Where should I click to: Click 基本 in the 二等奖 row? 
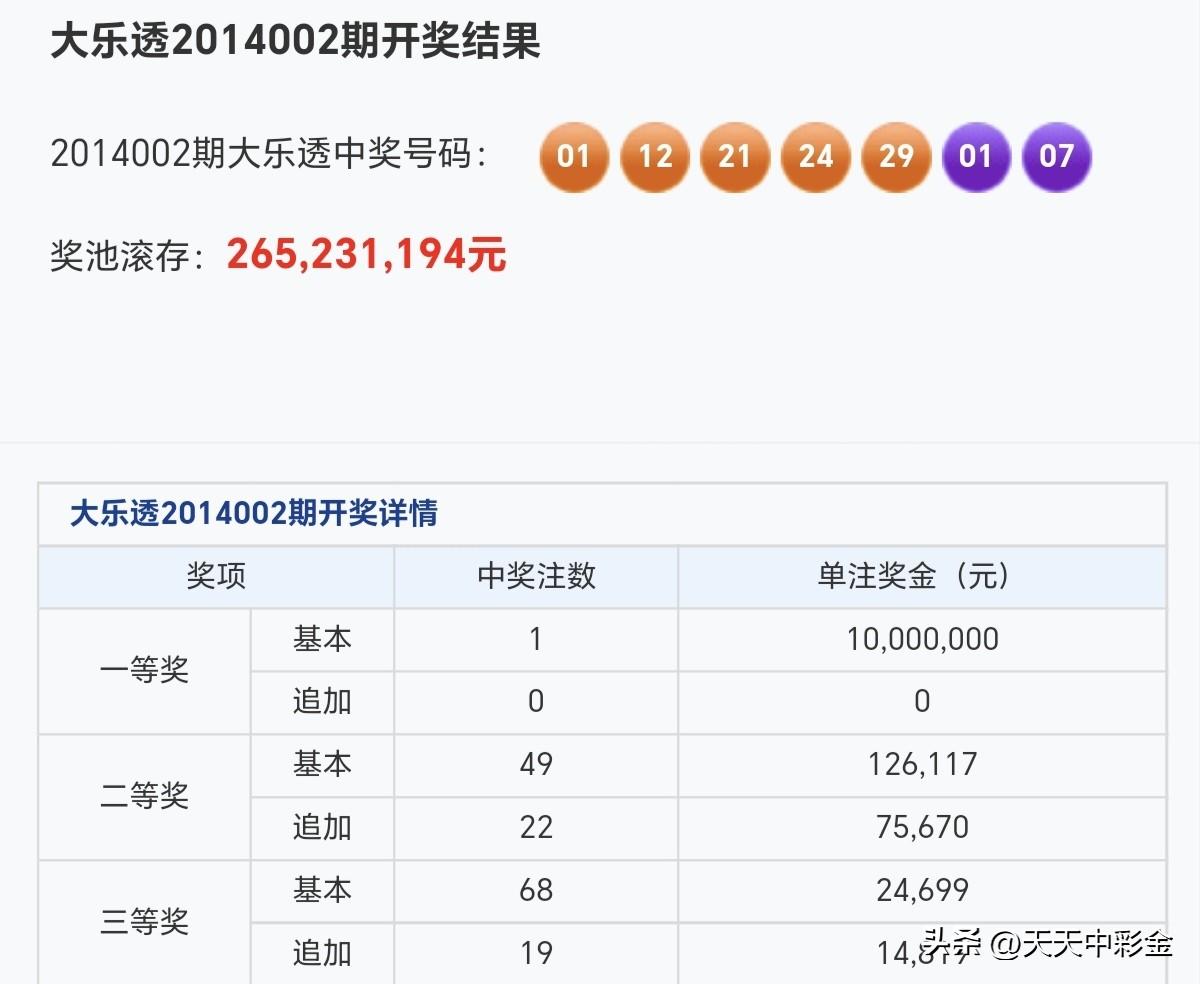tap(322, 764)
